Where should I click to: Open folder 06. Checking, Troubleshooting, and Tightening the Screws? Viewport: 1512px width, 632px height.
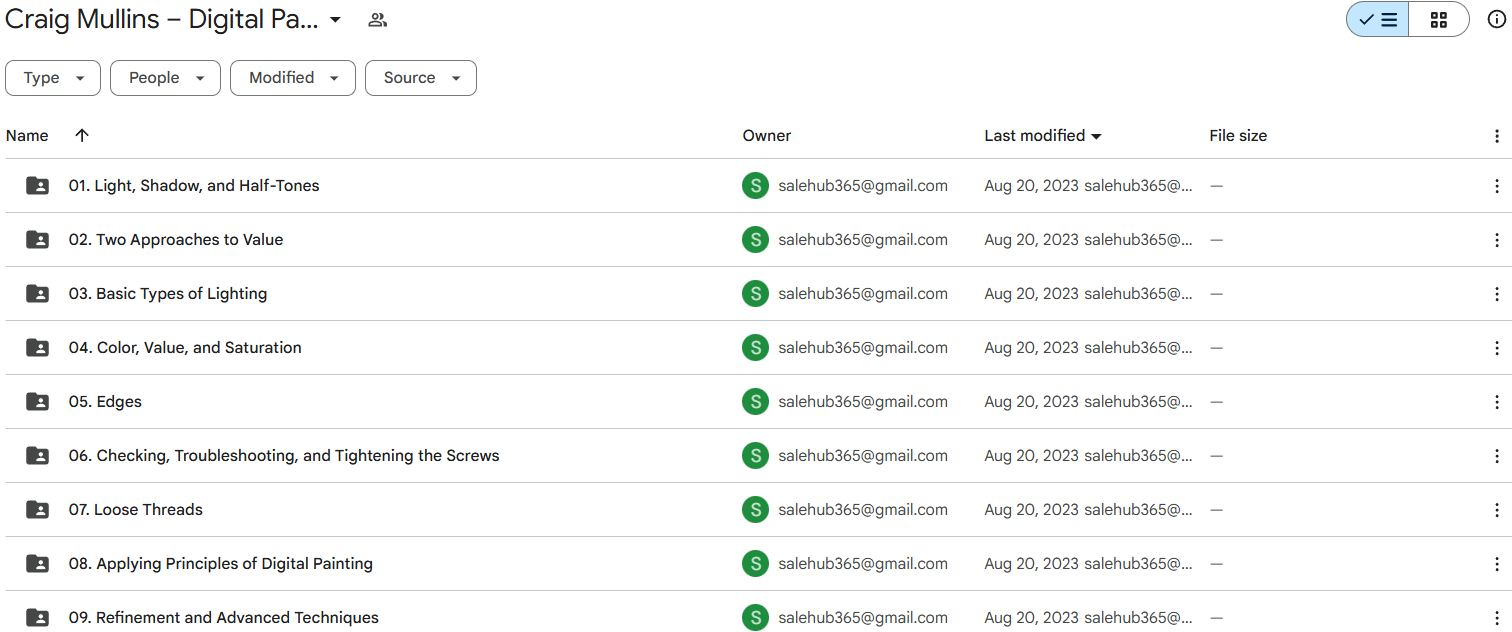284,456
